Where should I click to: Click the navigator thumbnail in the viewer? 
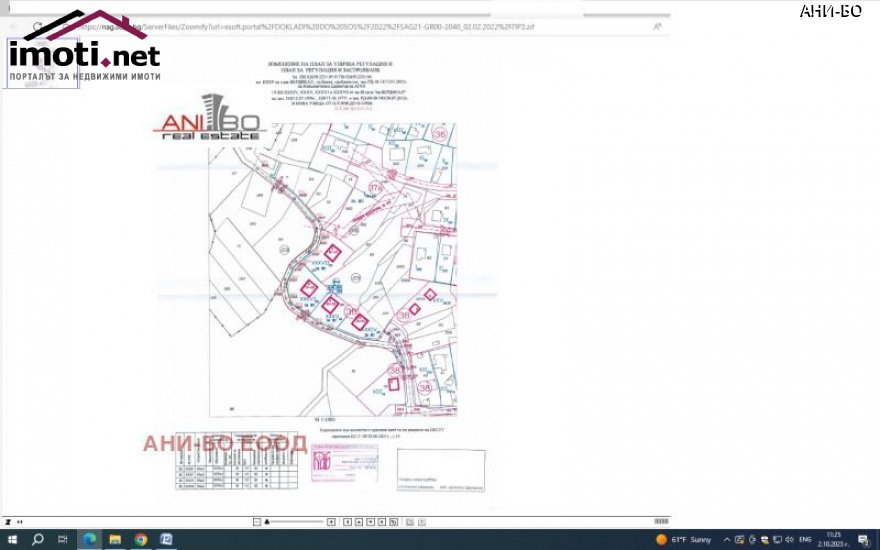click(43, 63)
